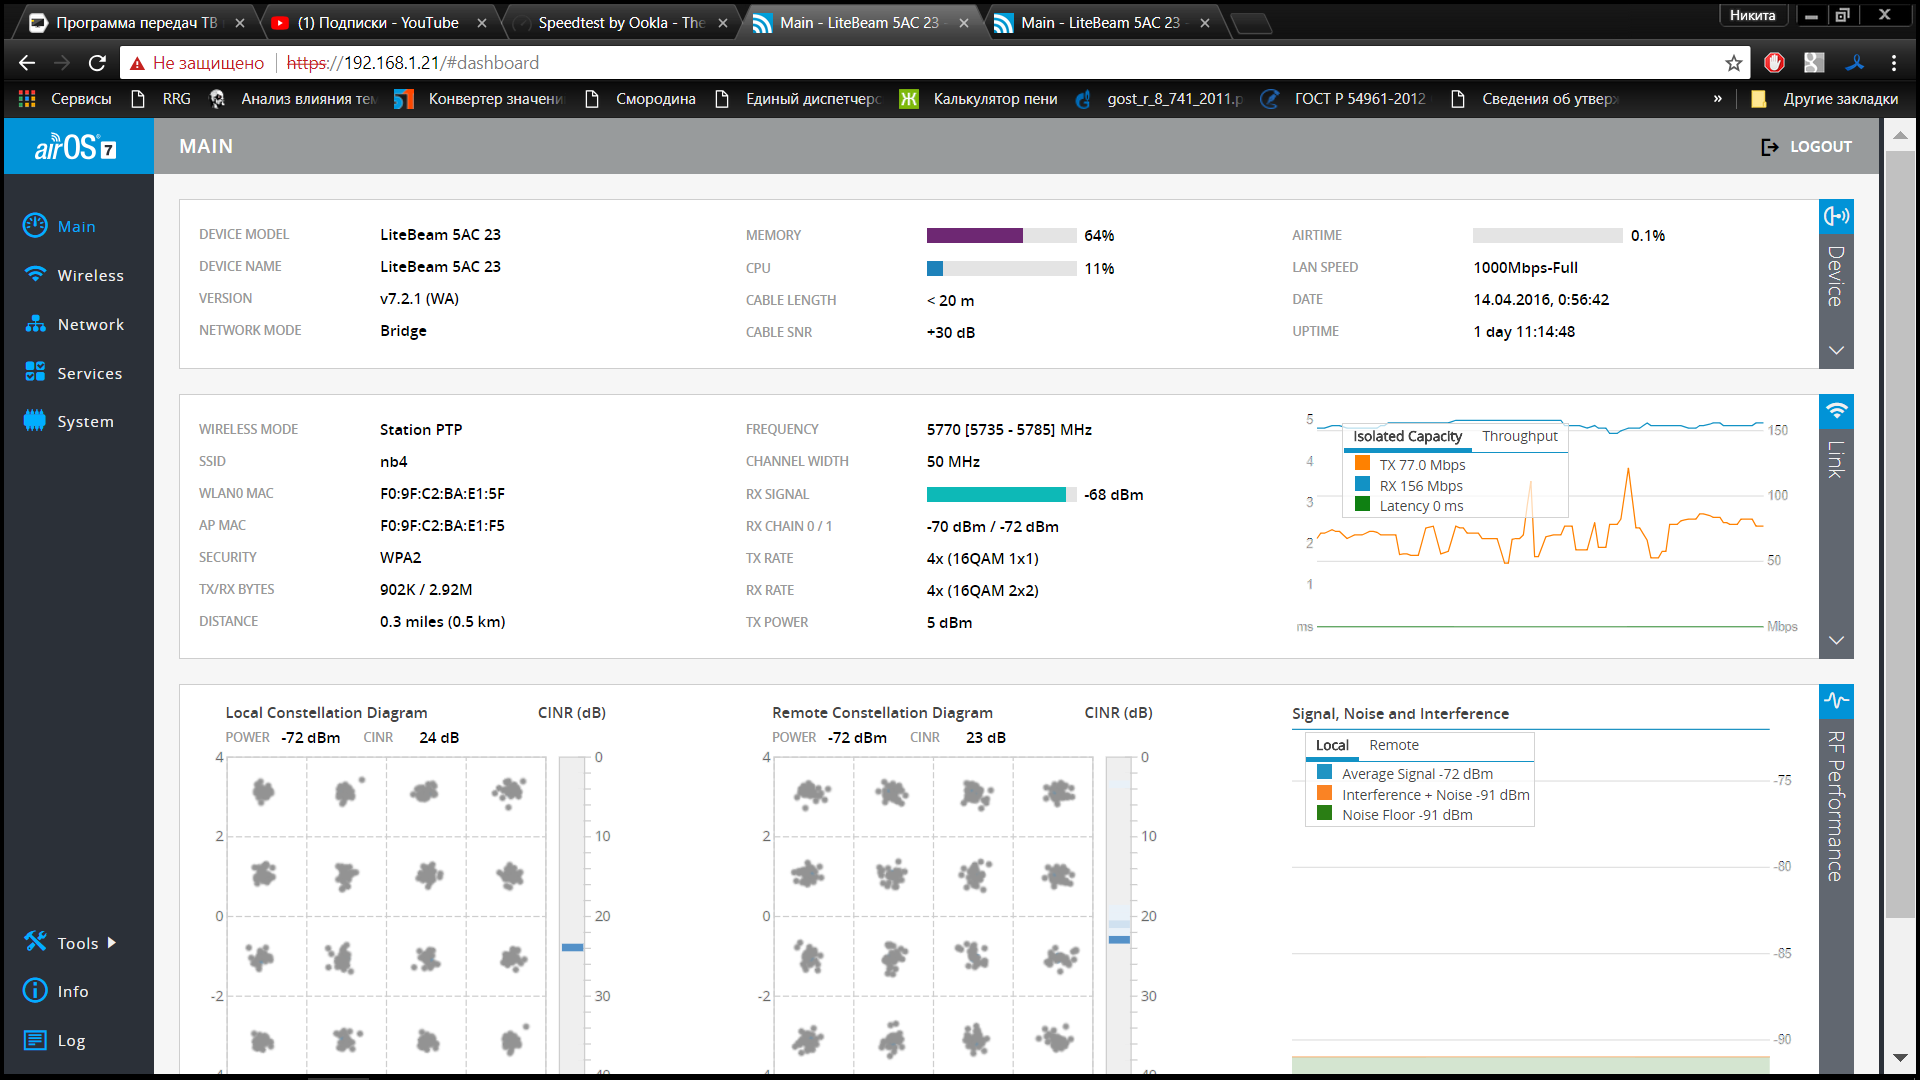Collapse the Device panel chevron
Screen dimensions: 1920x1080
1836,351
